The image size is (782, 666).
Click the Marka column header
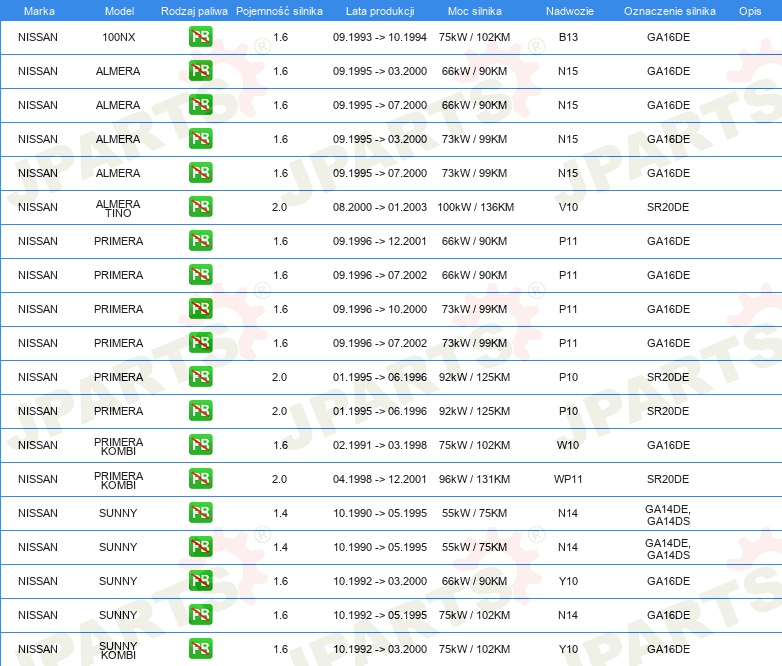(x=39, y=11)
